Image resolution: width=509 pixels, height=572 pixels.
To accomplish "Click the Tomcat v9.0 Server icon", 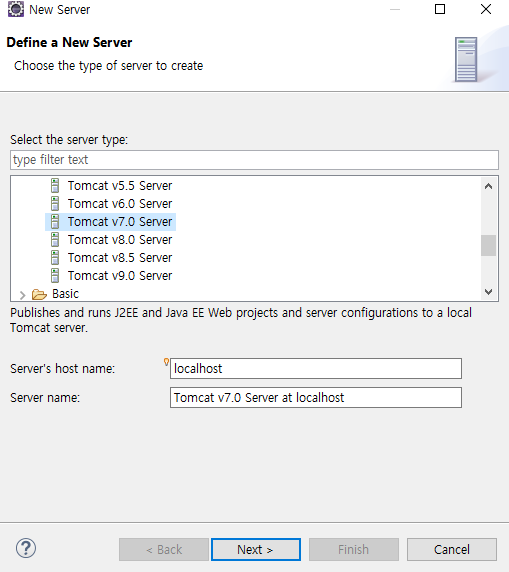I will 55,275.
